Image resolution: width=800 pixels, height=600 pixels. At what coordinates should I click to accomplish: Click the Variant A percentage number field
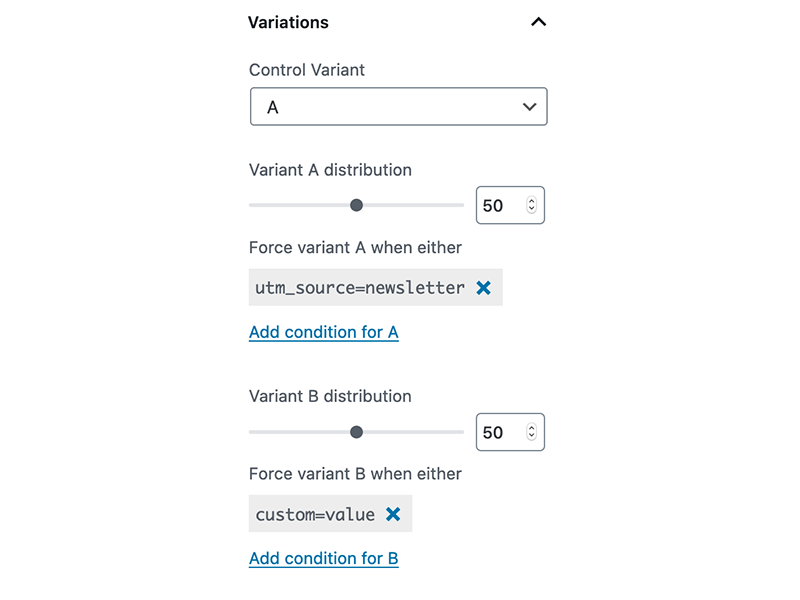pos(510,205)
